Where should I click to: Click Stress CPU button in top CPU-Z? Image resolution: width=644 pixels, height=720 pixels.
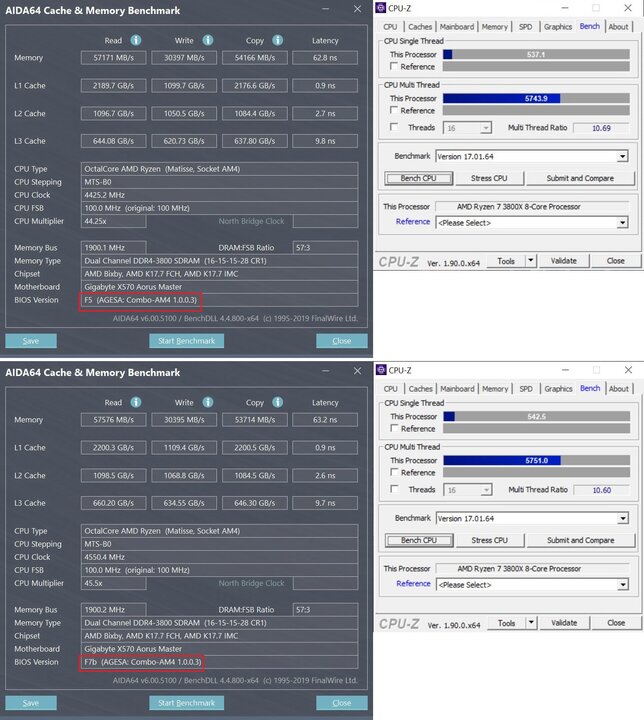coord(489,178)
